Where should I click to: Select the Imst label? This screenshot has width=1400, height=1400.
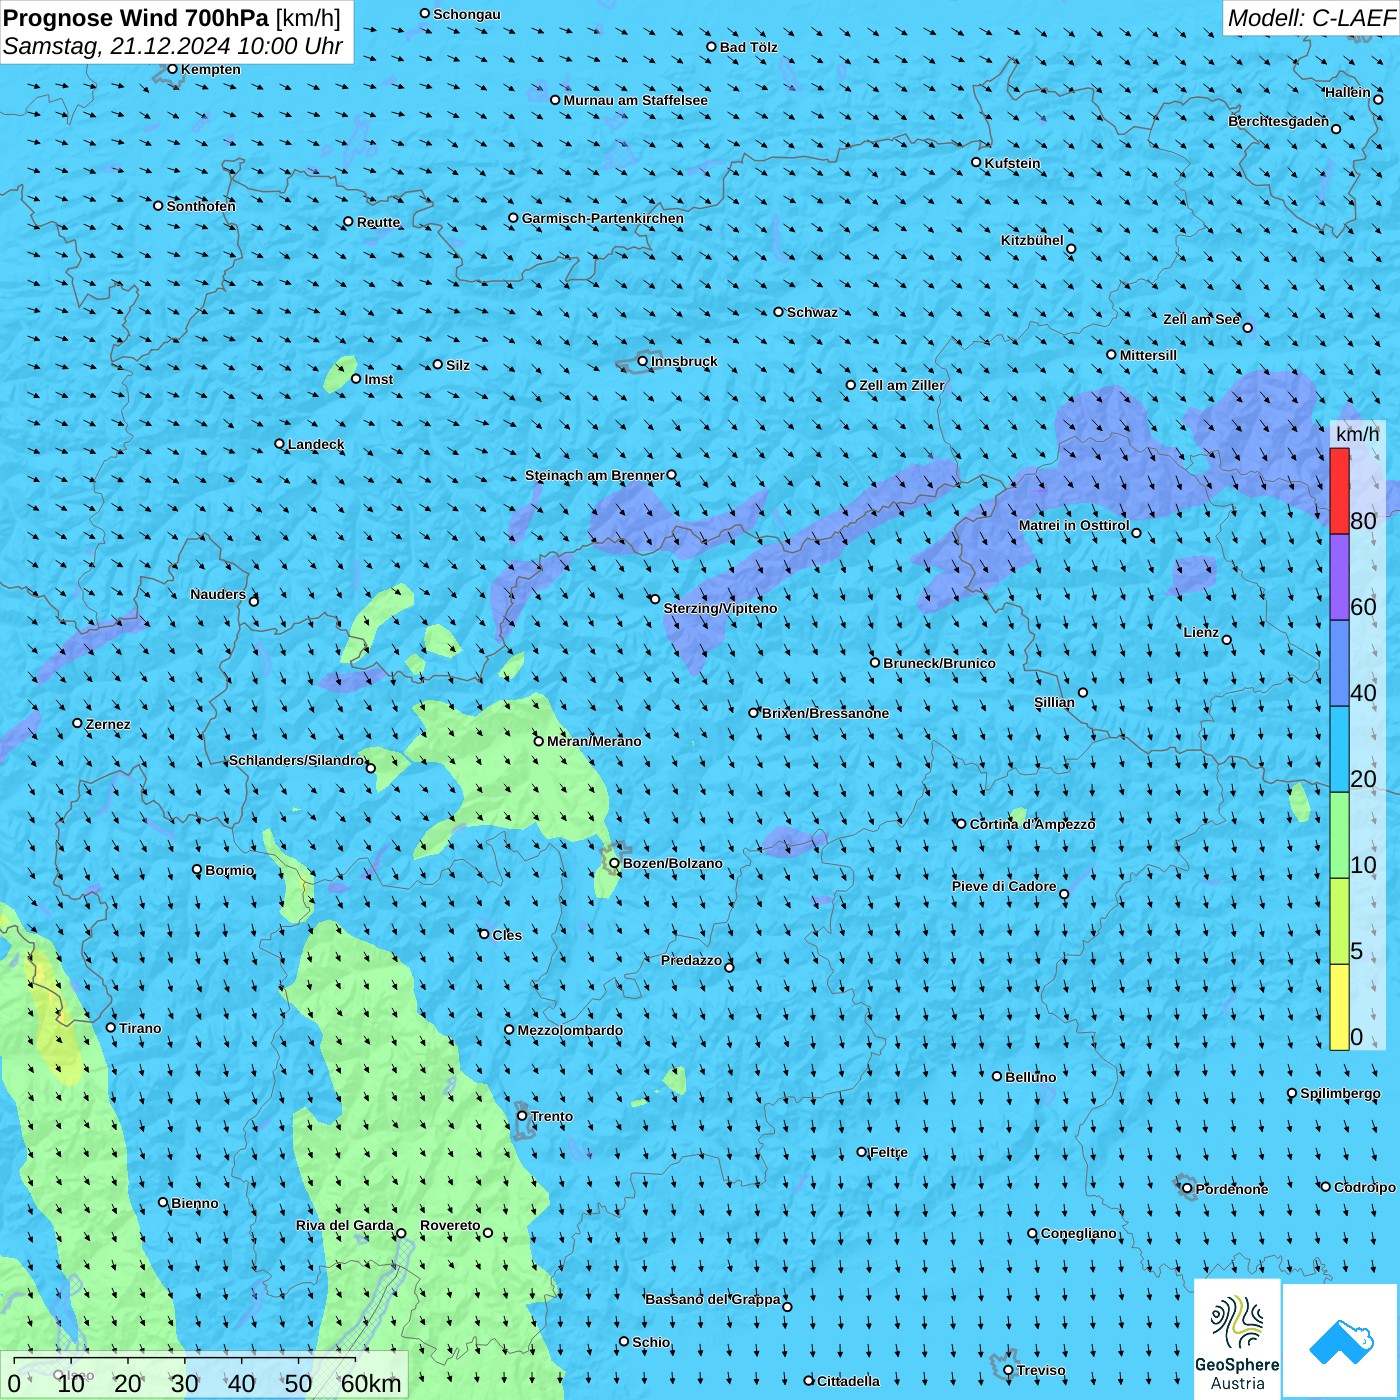(x=378, y=379)
